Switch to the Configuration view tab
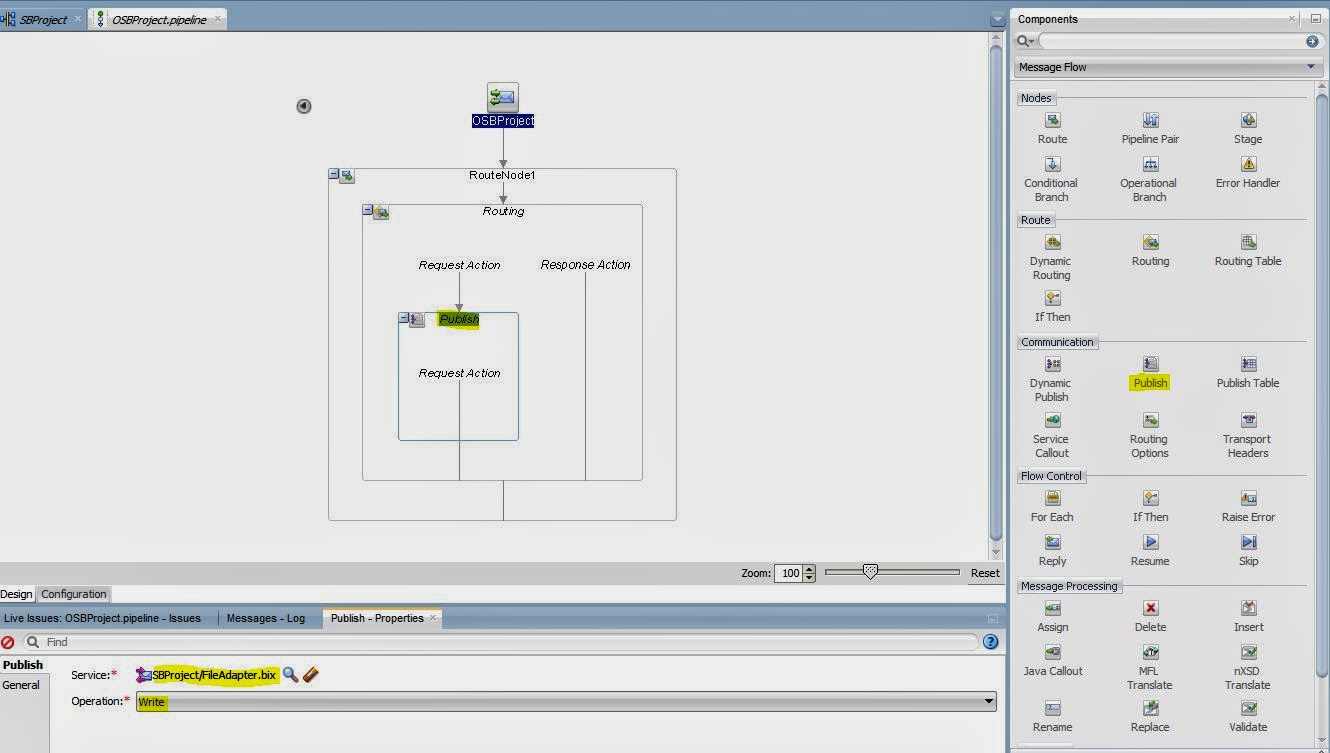This screenshot has width=1330, height=753. 74,594
